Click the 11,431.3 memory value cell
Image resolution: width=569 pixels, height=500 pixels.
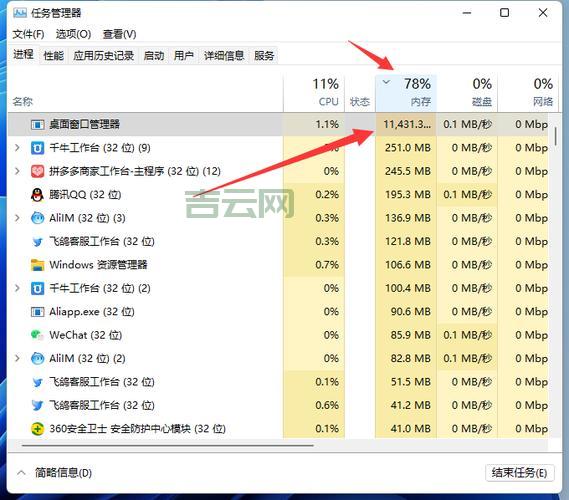pyautogui.click(x=406, y=124)
